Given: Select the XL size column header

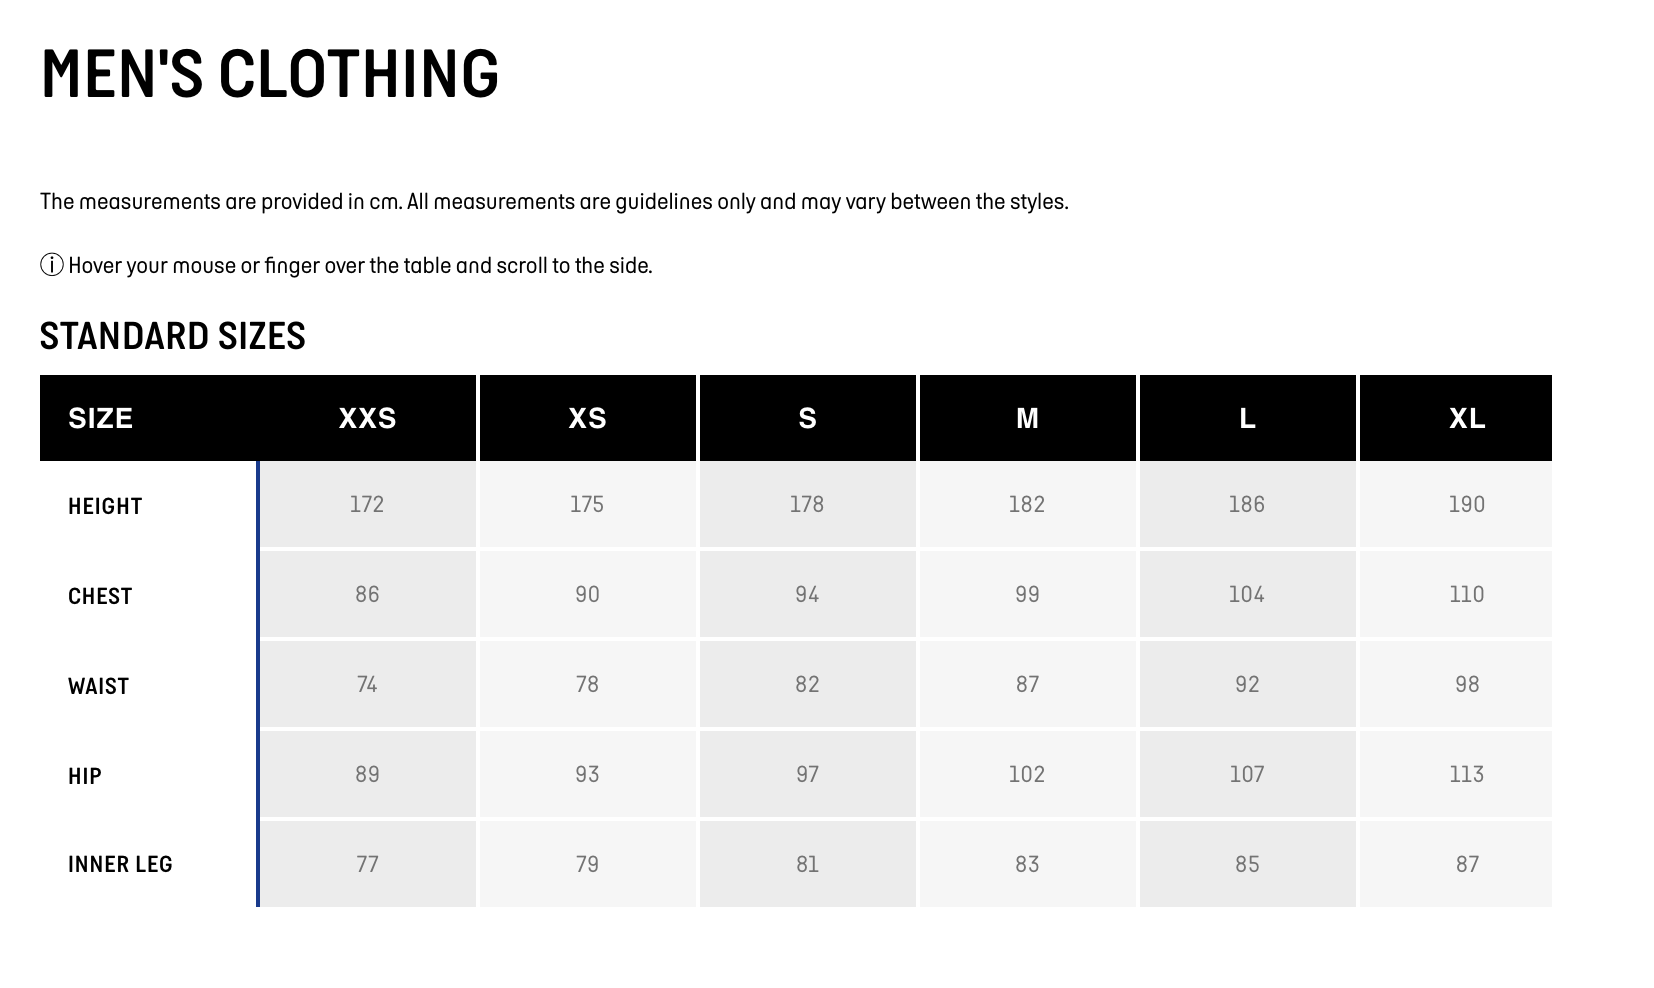Looking at the screenshot, I should [x=1466, y=418].
